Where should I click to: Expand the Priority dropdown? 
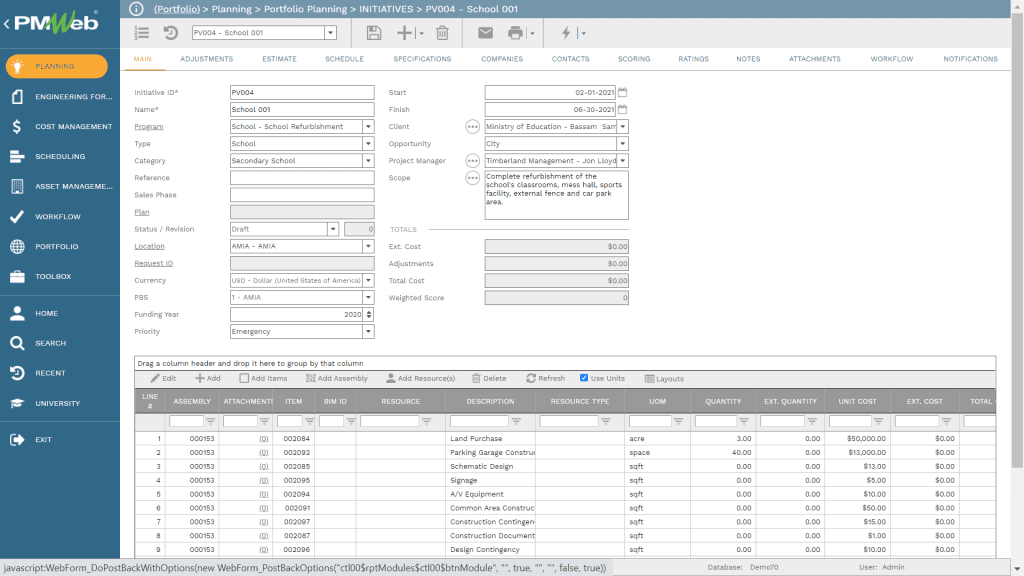[368, 332]
